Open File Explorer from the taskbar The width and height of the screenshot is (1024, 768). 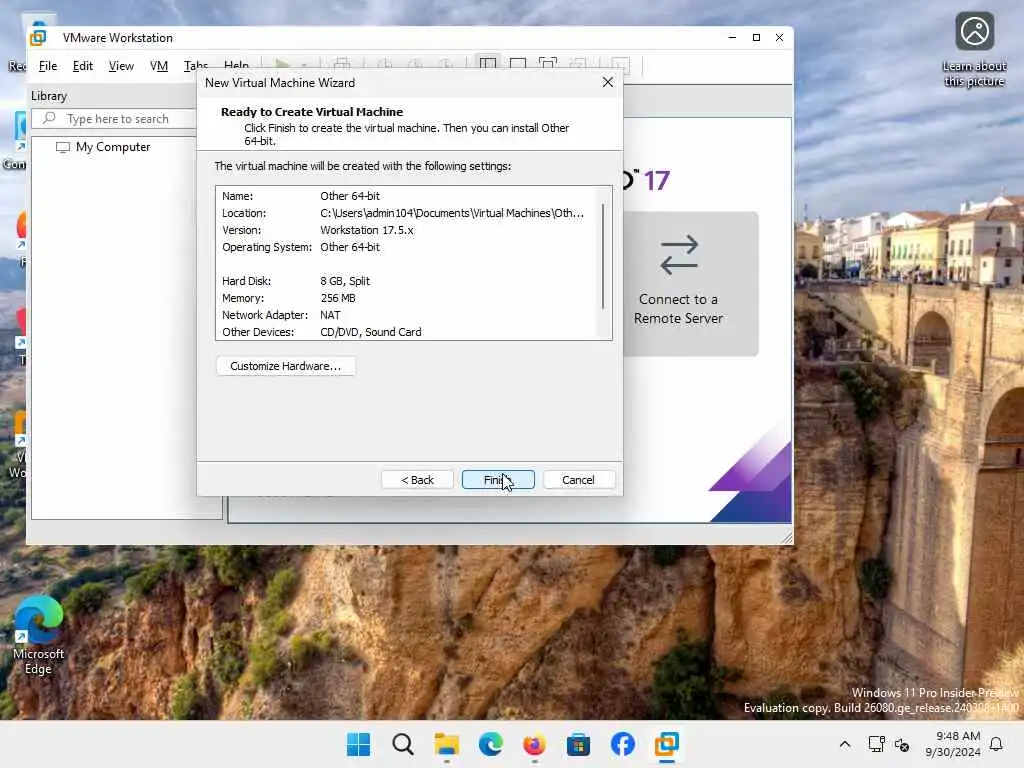click(x=447, y=744)
